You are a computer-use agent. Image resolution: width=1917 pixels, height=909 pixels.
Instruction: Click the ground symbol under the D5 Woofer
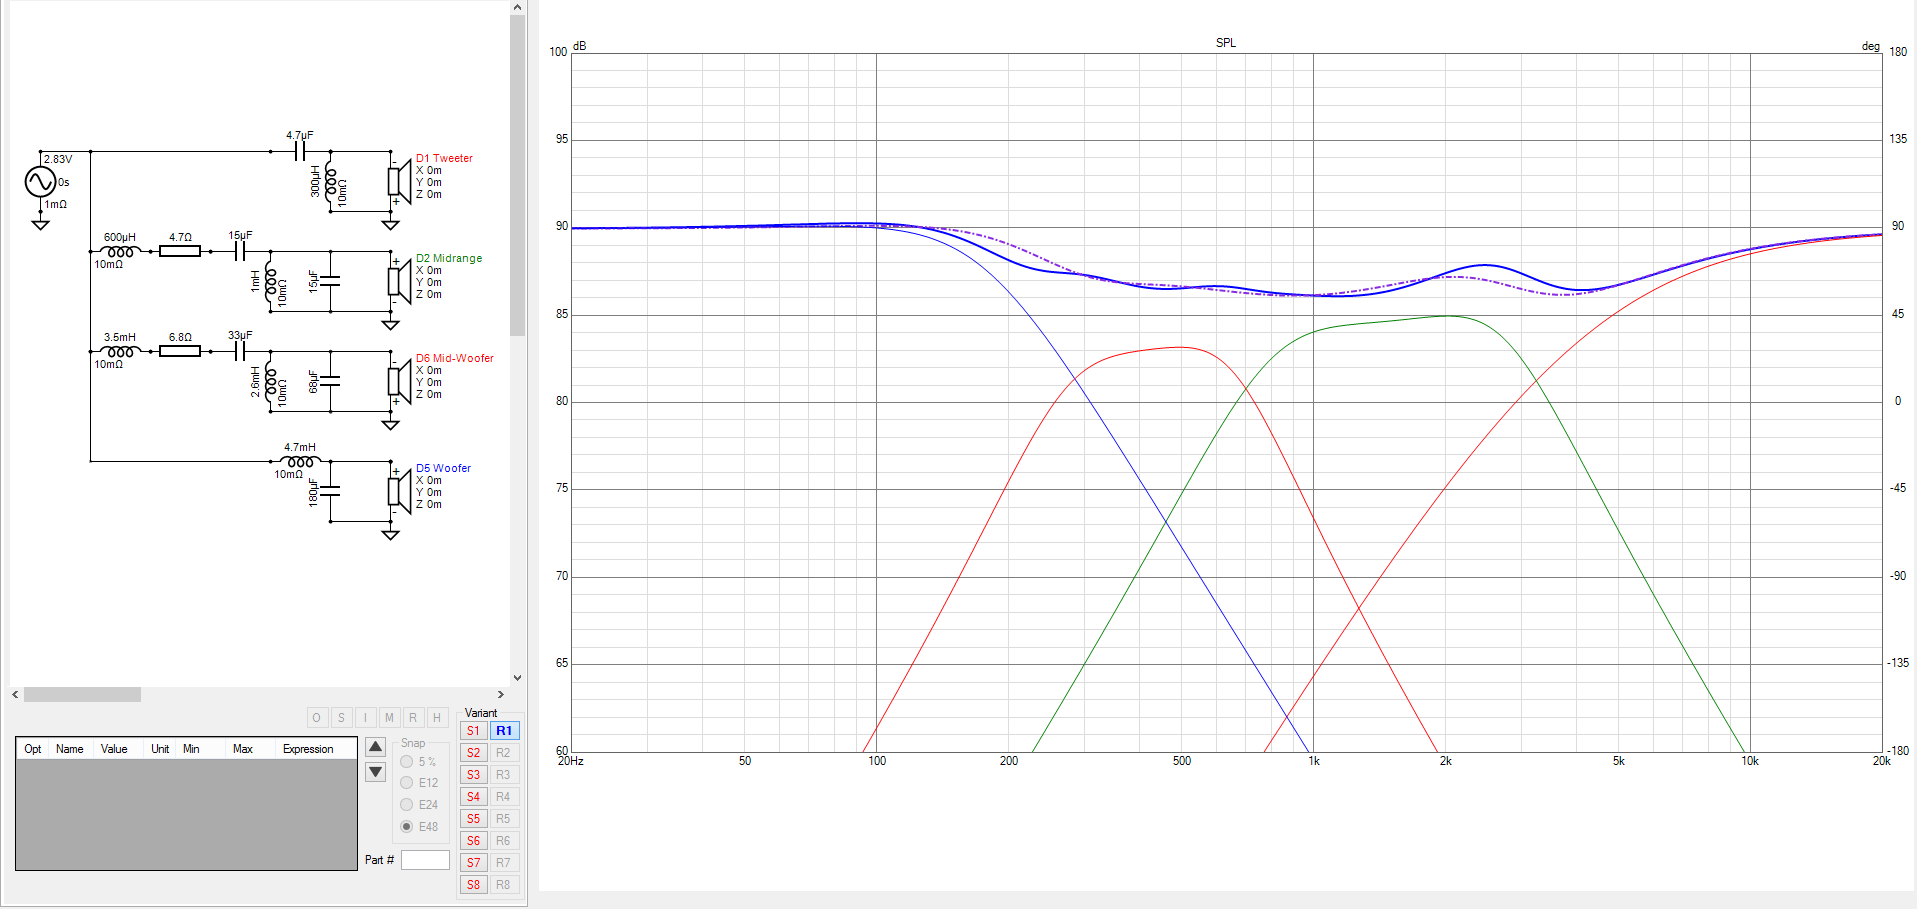[x=391, y=535]
